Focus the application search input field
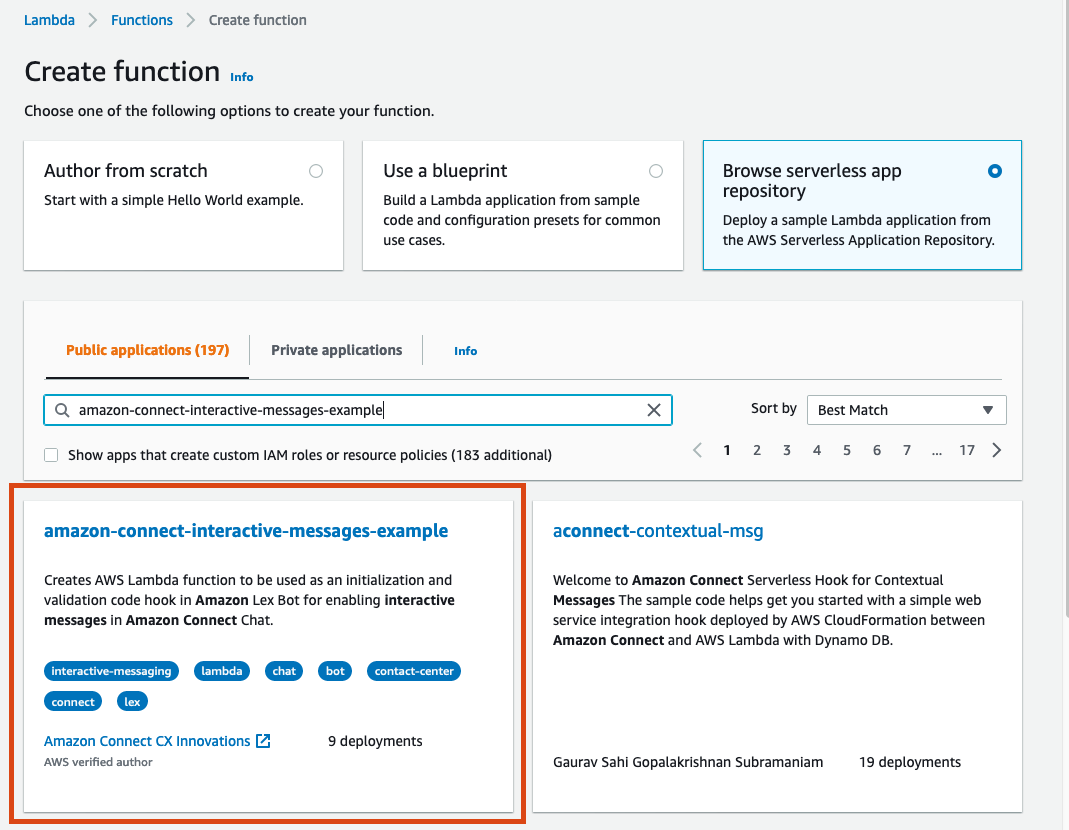The width and height of the screenshot is (1069, 830). pos(358,410)
